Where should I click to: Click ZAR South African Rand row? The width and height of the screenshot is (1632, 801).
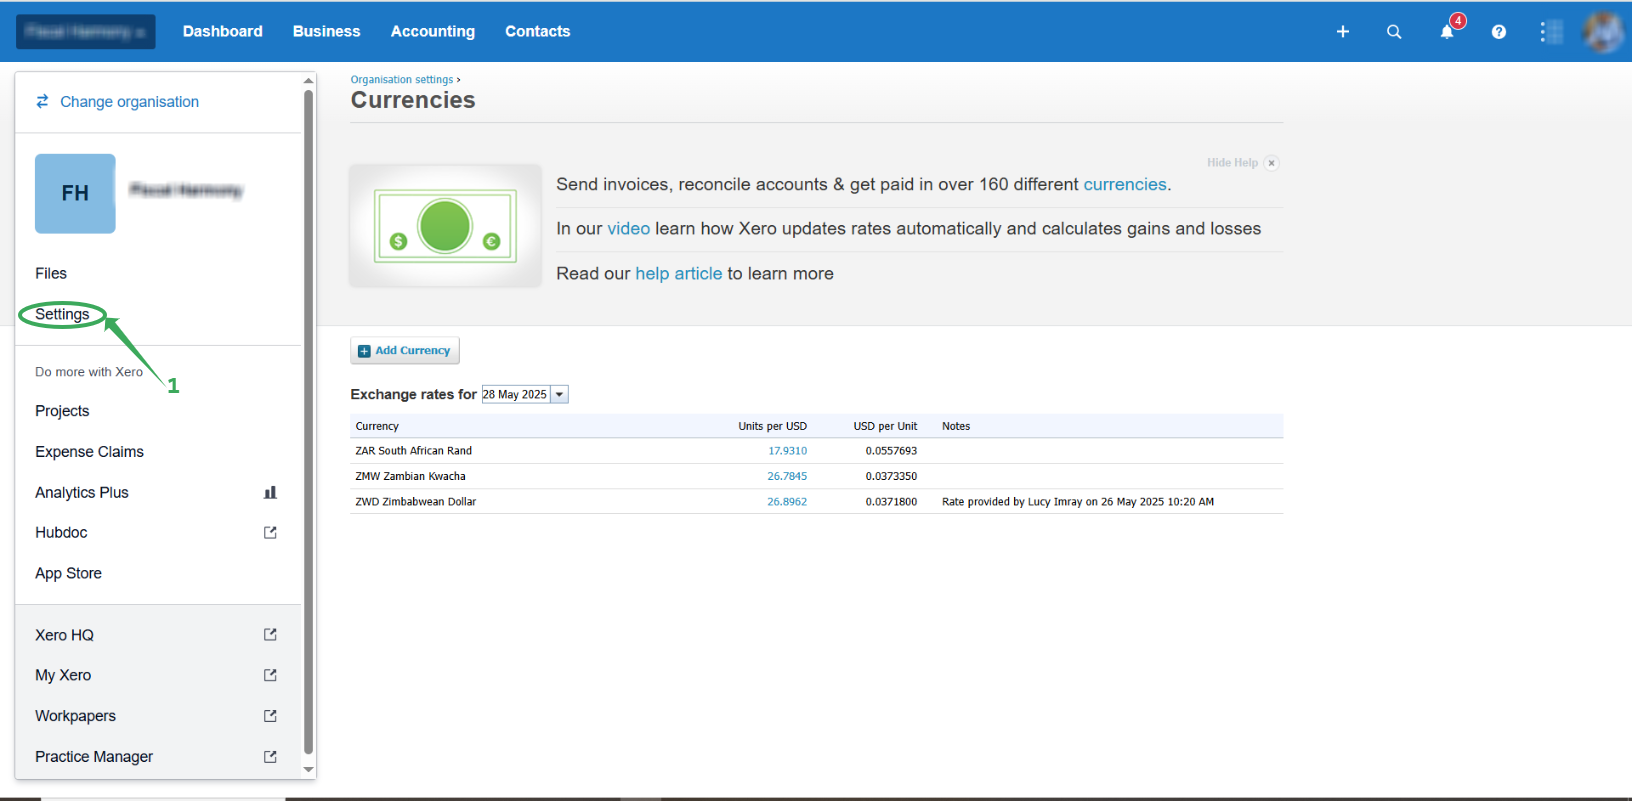pos(816,451)
